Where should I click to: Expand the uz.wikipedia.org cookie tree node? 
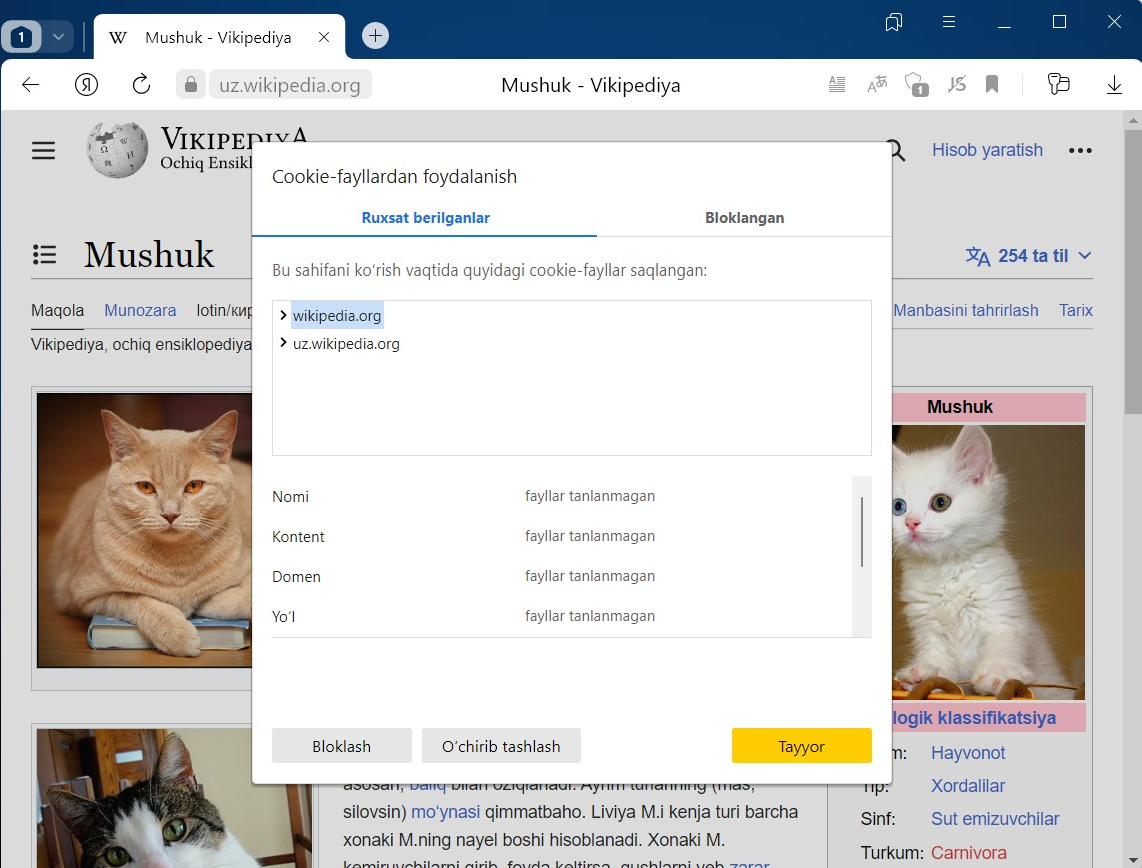[284, 344]
